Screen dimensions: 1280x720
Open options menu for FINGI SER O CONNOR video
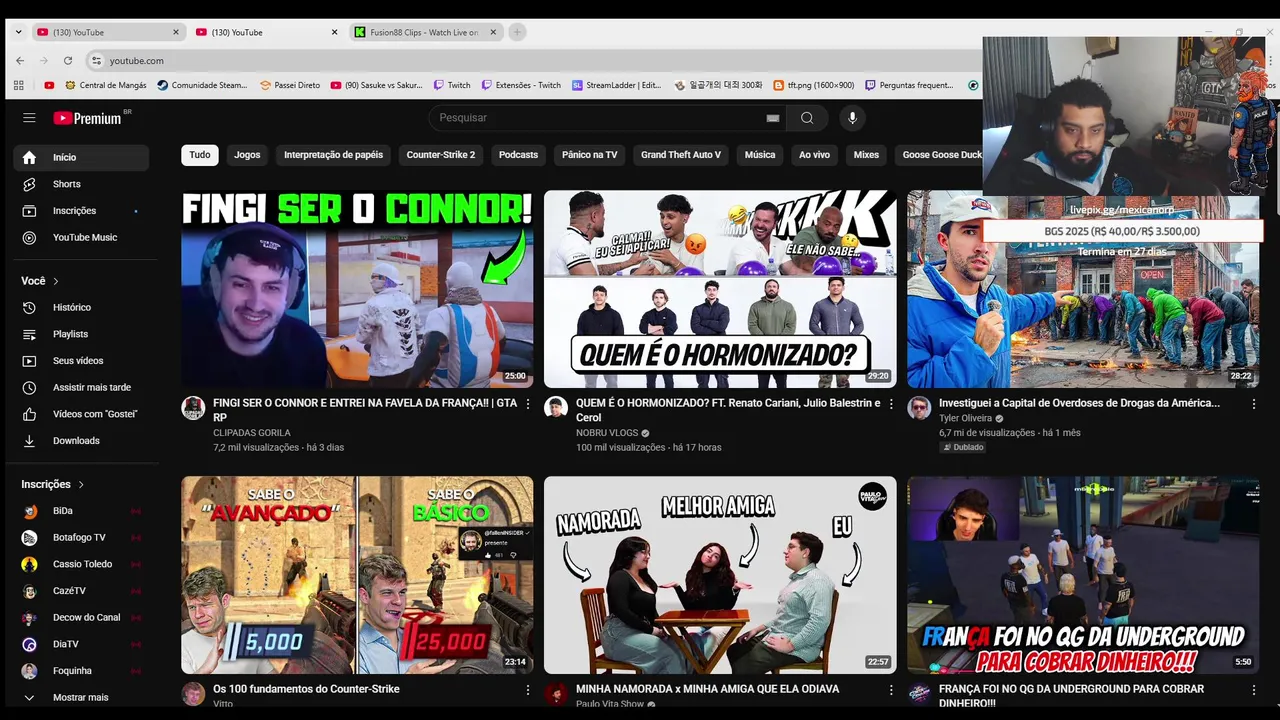click(x=528, y=404)
